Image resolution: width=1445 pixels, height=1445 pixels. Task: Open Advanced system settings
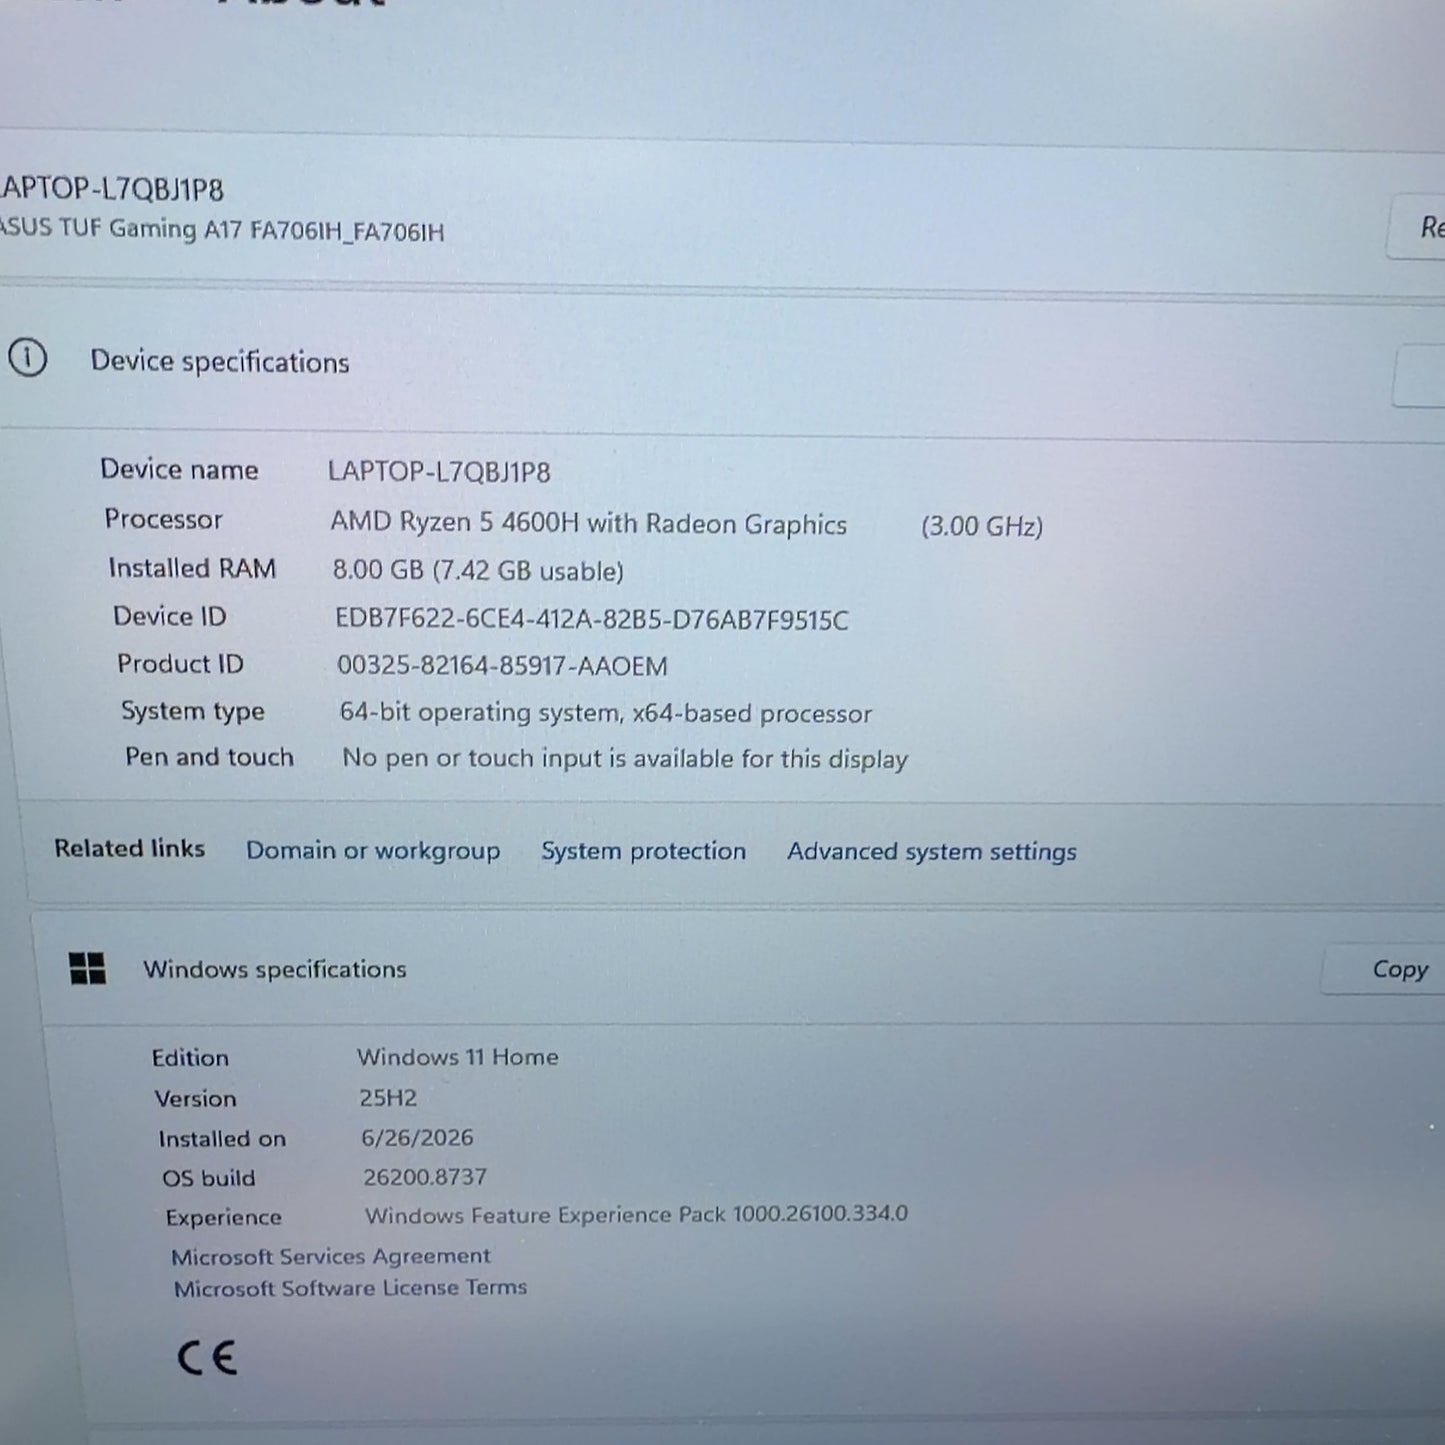(x=932, y=852)
